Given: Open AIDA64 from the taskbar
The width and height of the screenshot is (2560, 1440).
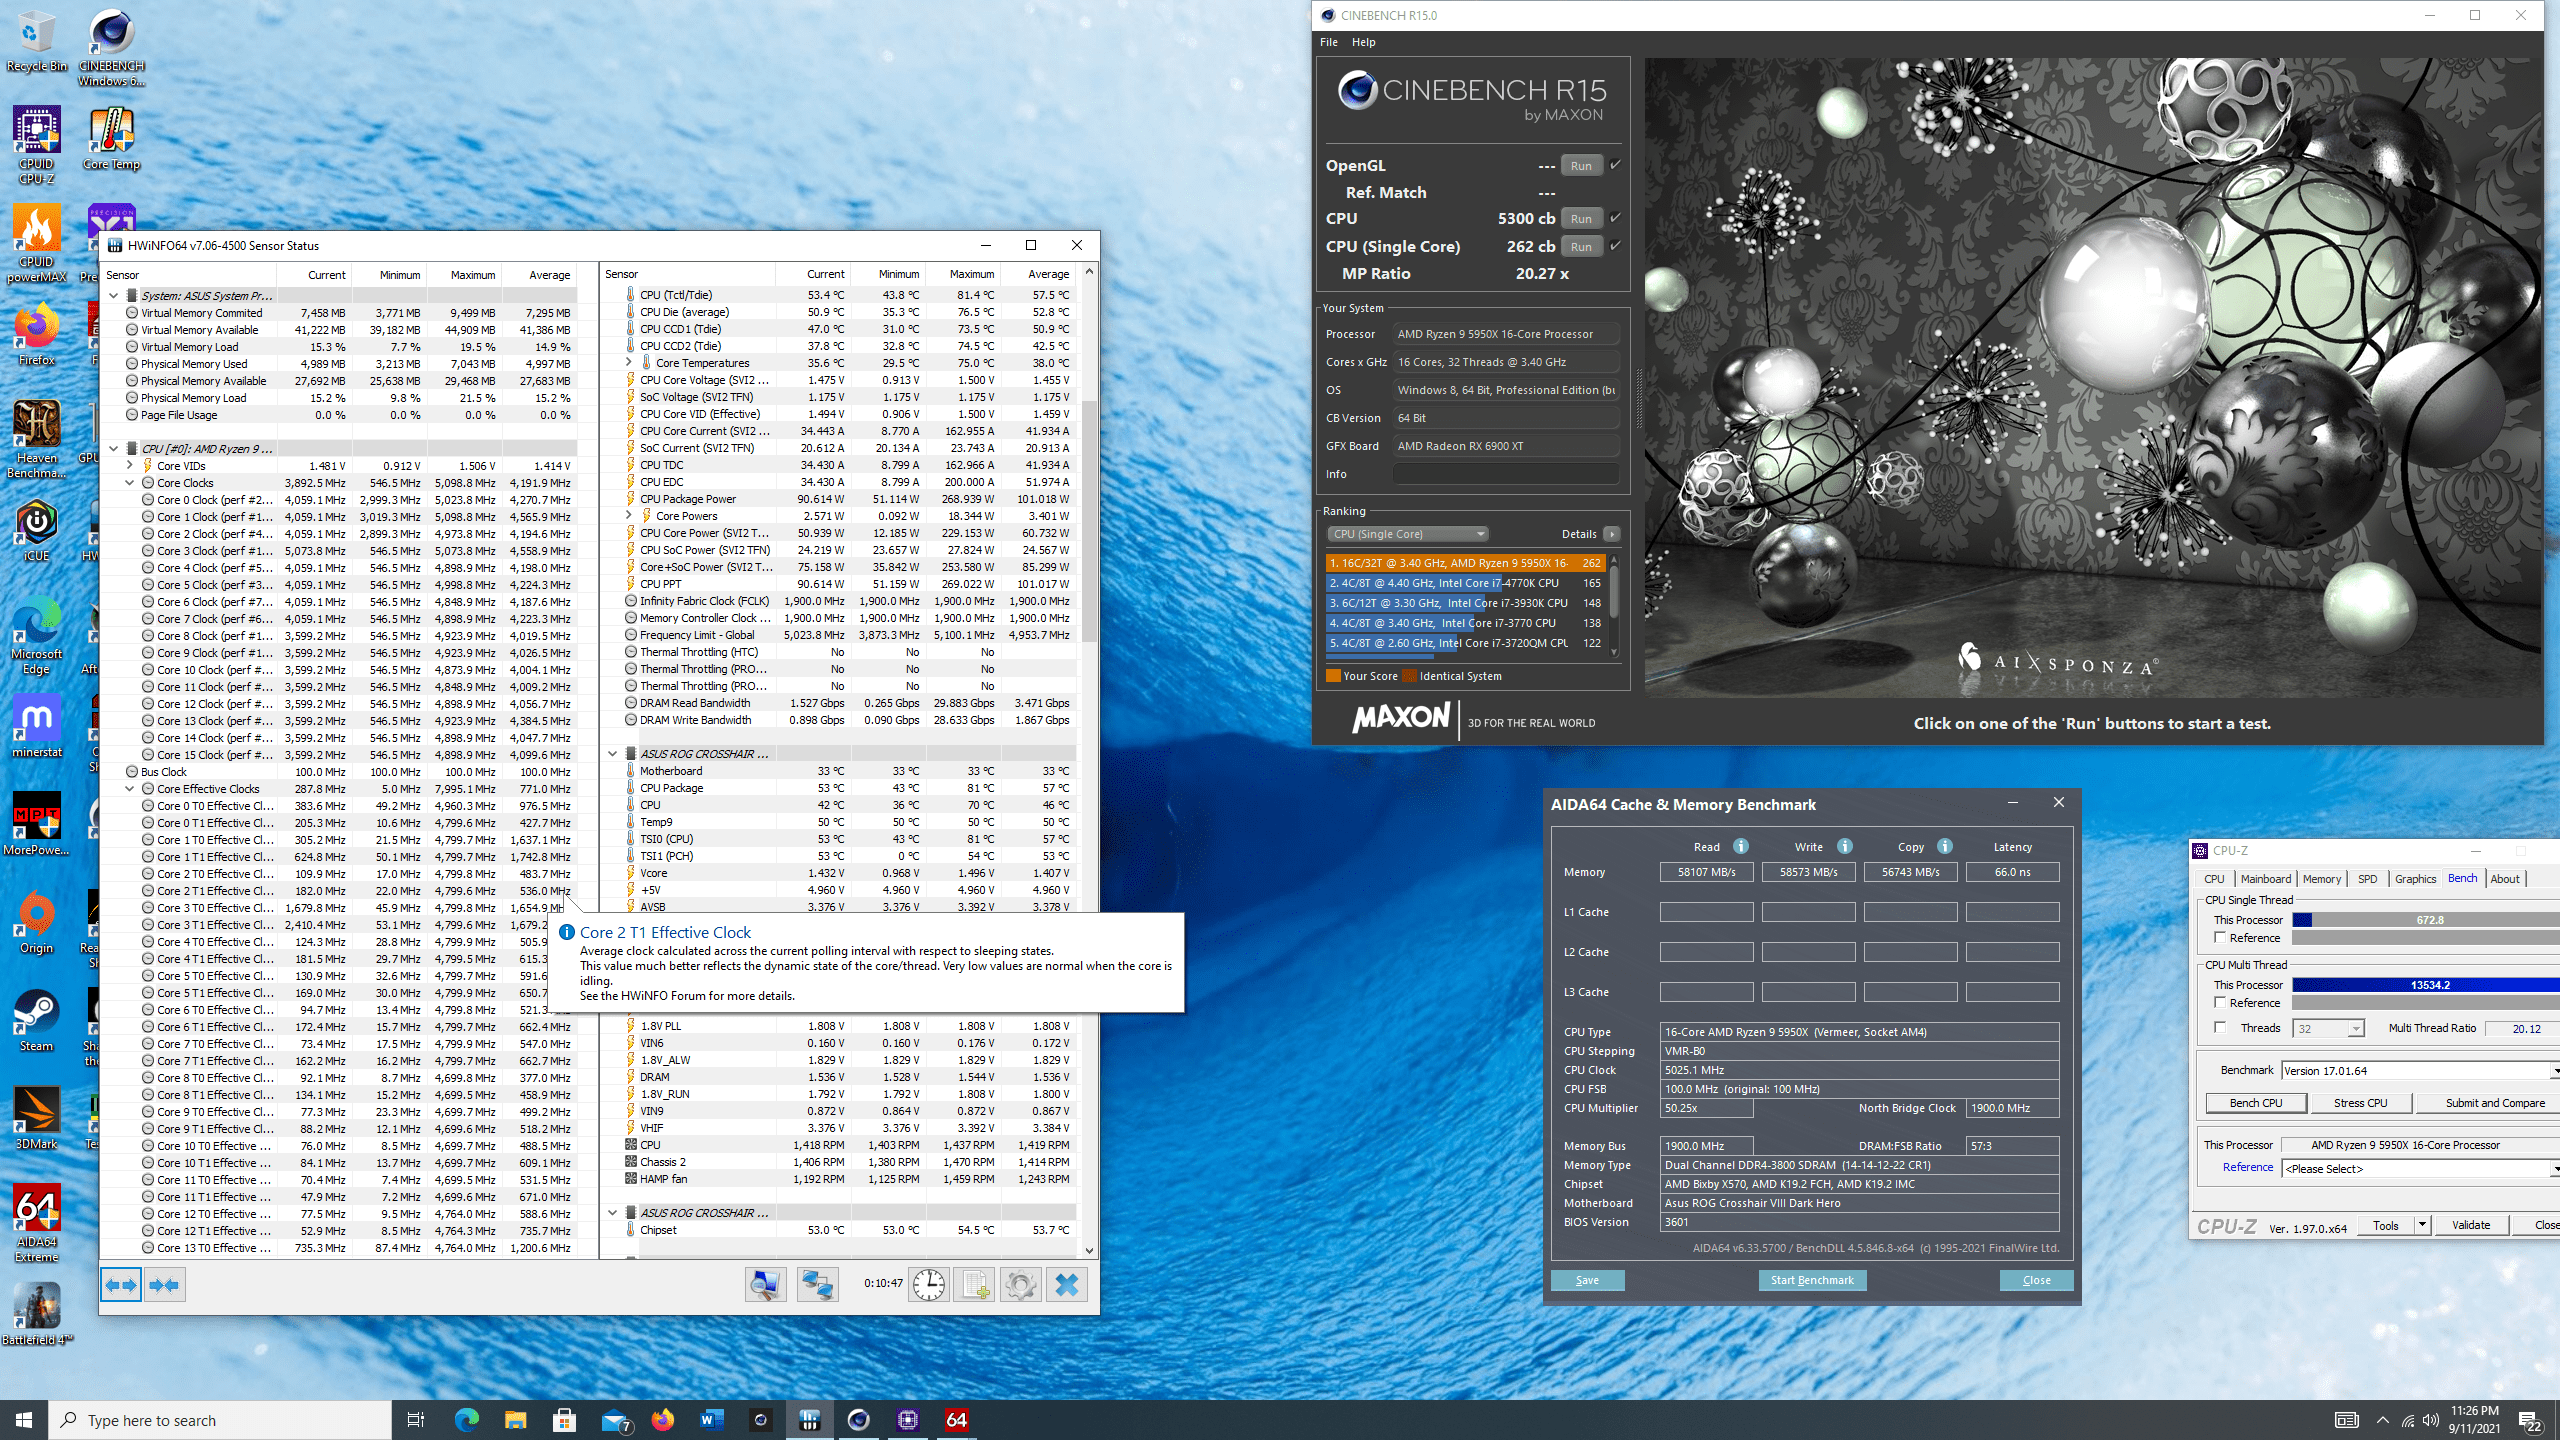Looking at the screenshot, I should tap(956, 1419).
